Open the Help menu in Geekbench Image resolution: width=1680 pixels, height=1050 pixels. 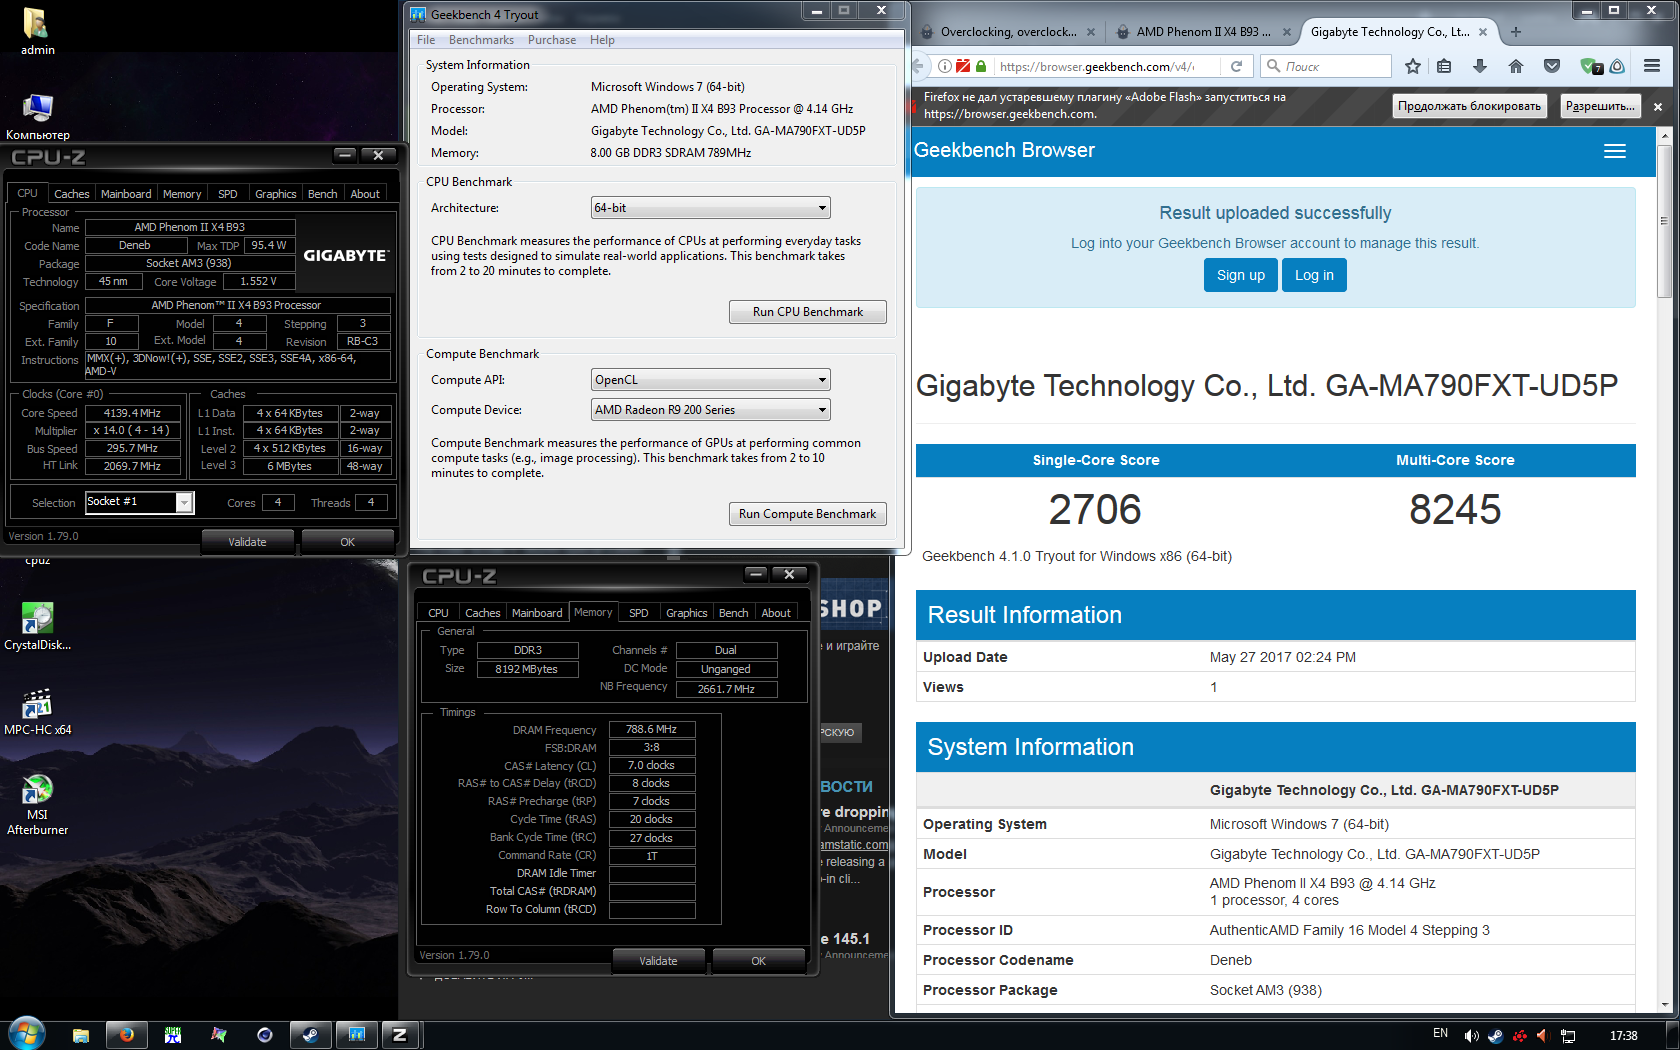[x=602, y=40]
